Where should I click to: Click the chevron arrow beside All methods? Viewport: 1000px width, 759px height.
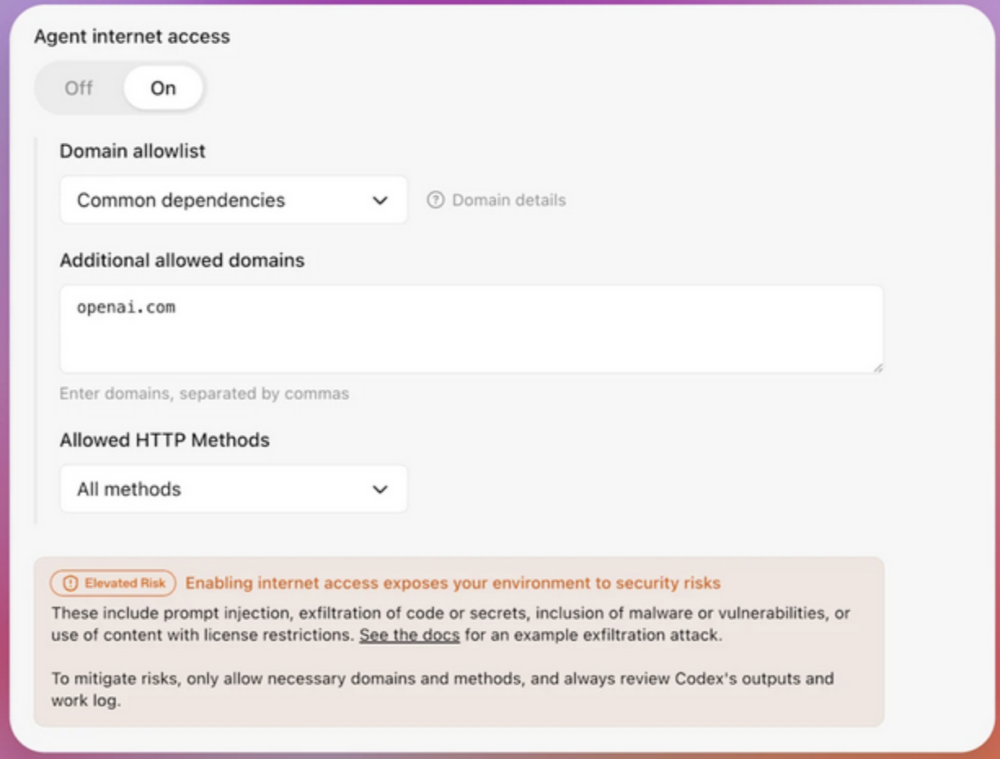380,489
